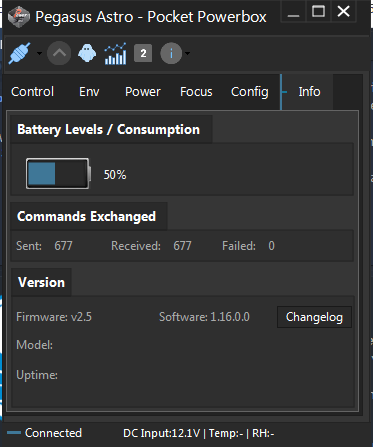Open the Changelog button

click(x=314, y=317)
